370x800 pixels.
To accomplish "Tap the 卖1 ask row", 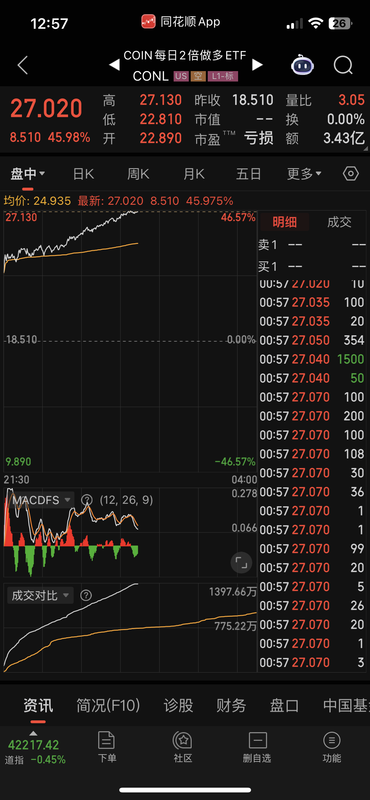I will [x=312, y=245].
